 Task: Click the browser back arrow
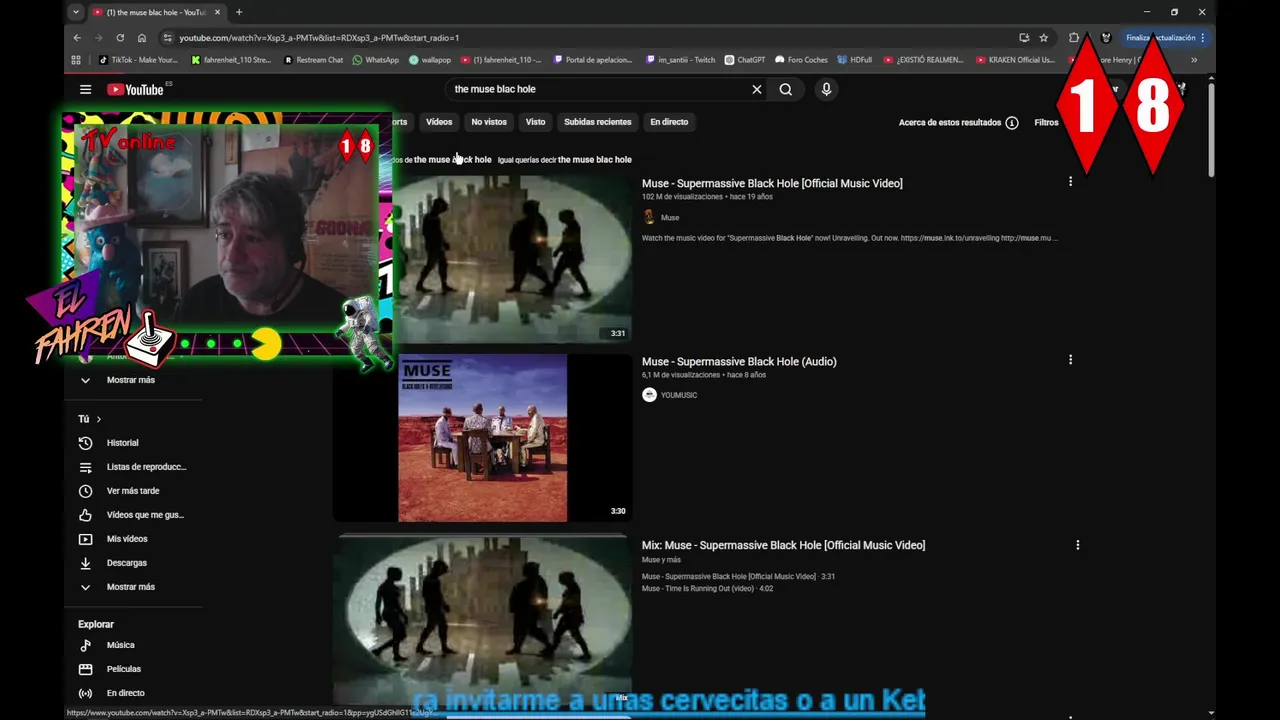[x=77, y=38]
